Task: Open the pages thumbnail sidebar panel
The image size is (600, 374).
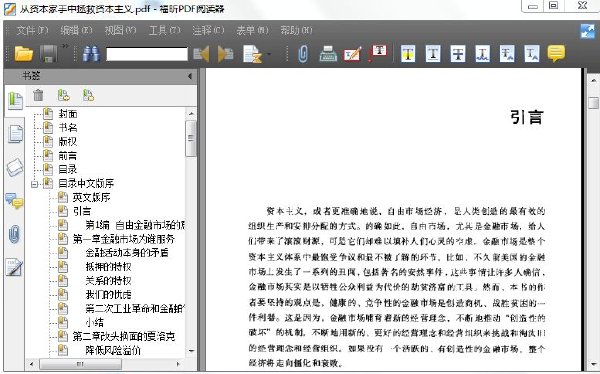Action: (15, 134)
